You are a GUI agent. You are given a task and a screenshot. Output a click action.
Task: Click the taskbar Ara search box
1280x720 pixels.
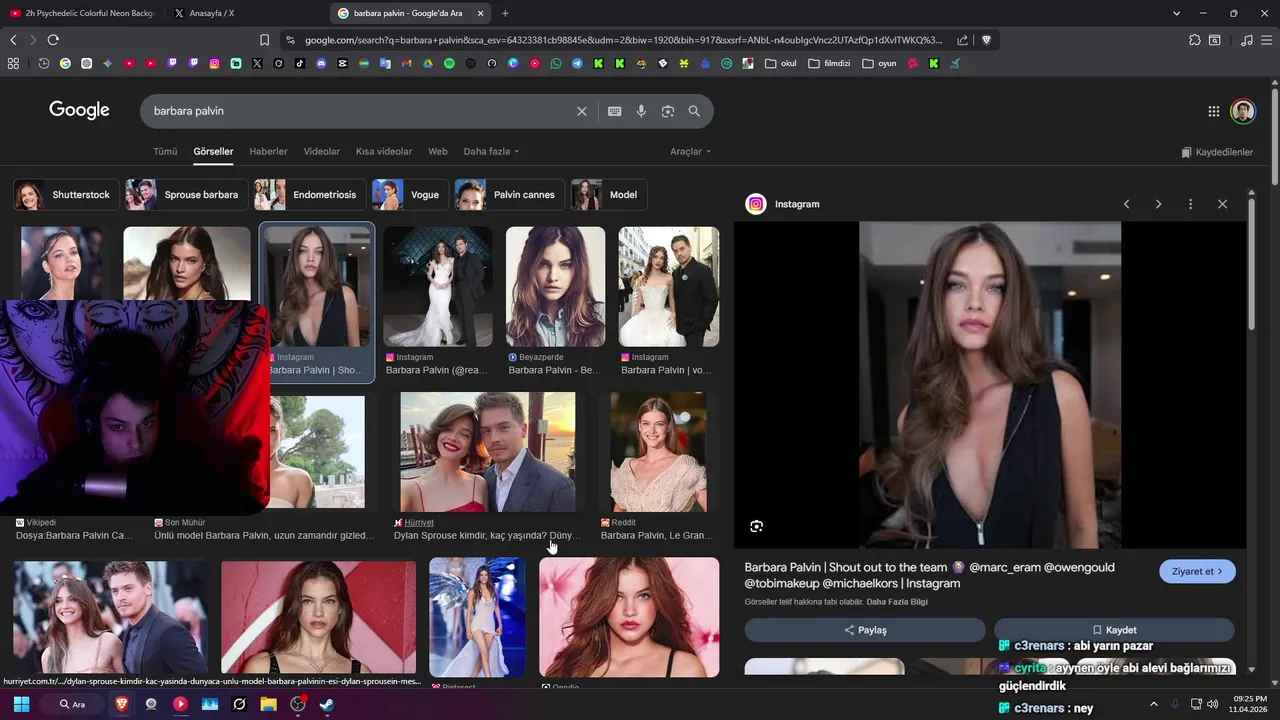73,704
